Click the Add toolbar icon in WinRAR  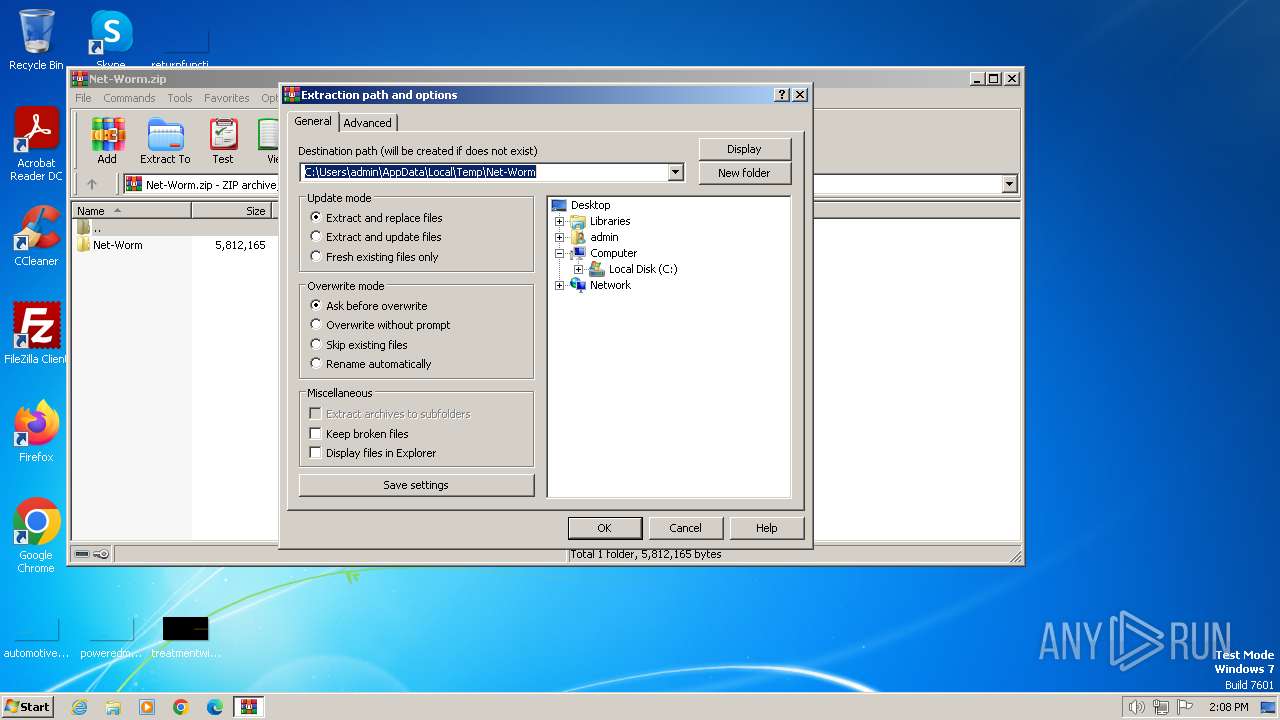107,141
